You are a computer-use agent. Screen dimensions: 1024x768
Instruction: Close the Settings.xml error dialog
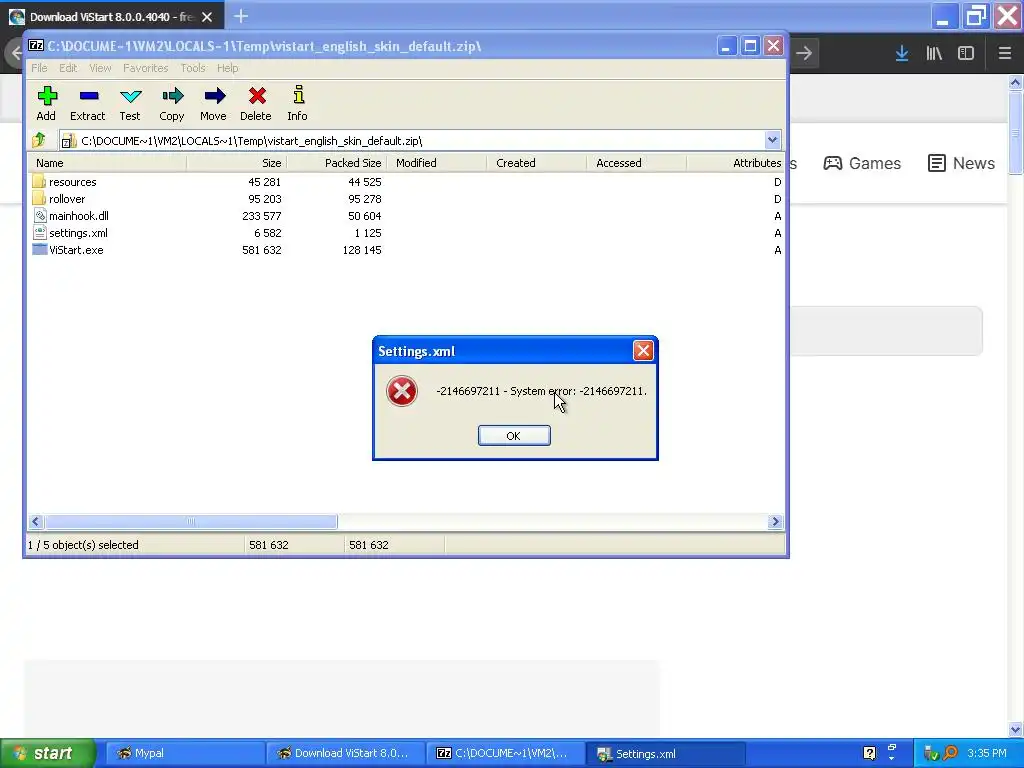(x=643, y=351)
